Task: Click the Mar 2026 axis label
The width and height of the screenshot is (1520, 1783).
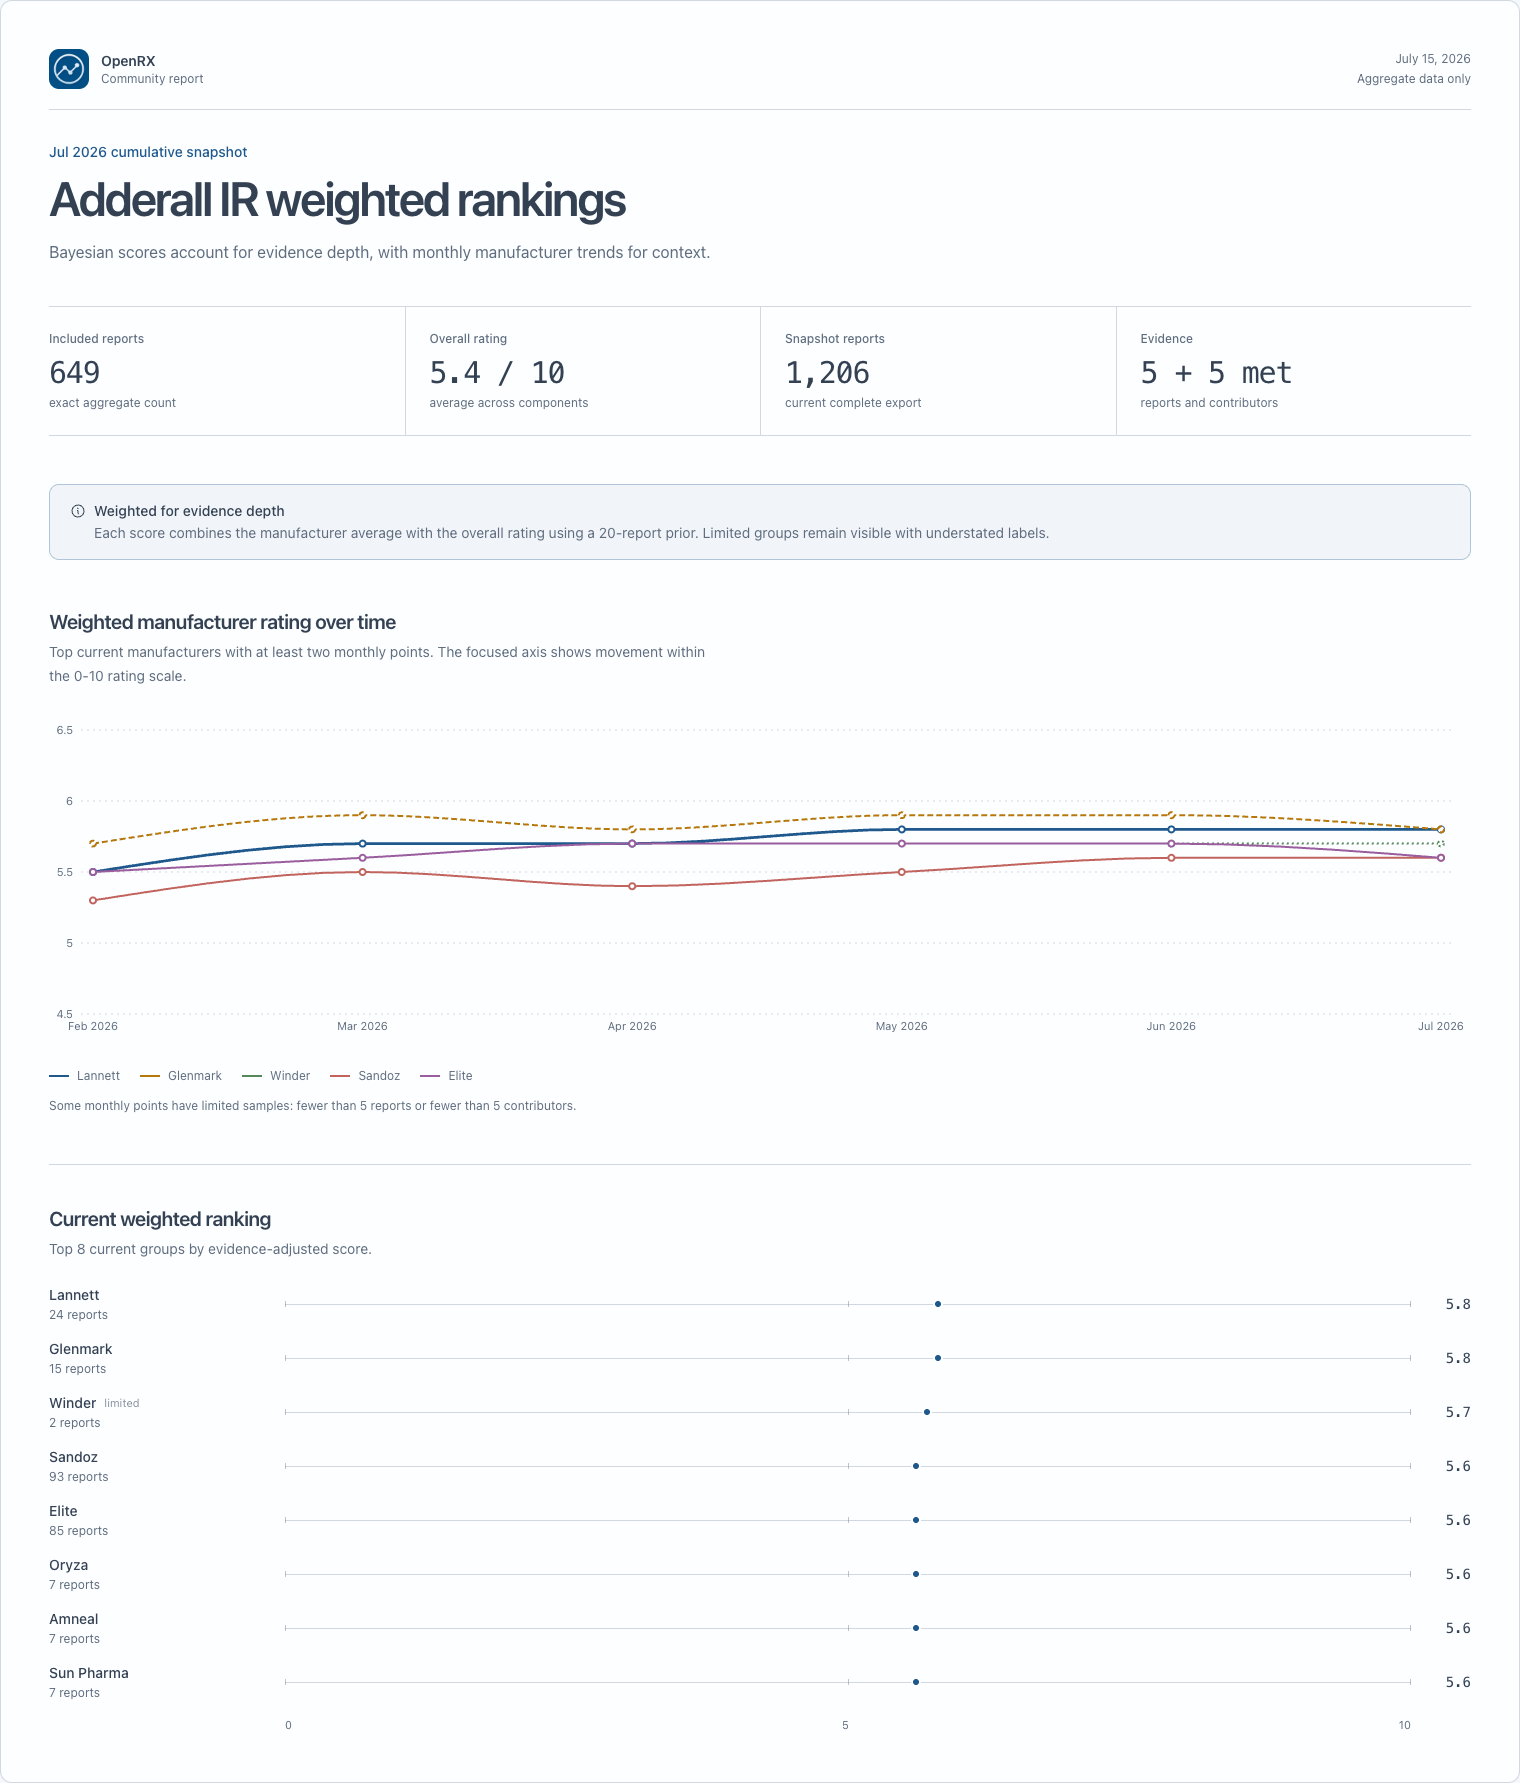Action: point(362,1026)
